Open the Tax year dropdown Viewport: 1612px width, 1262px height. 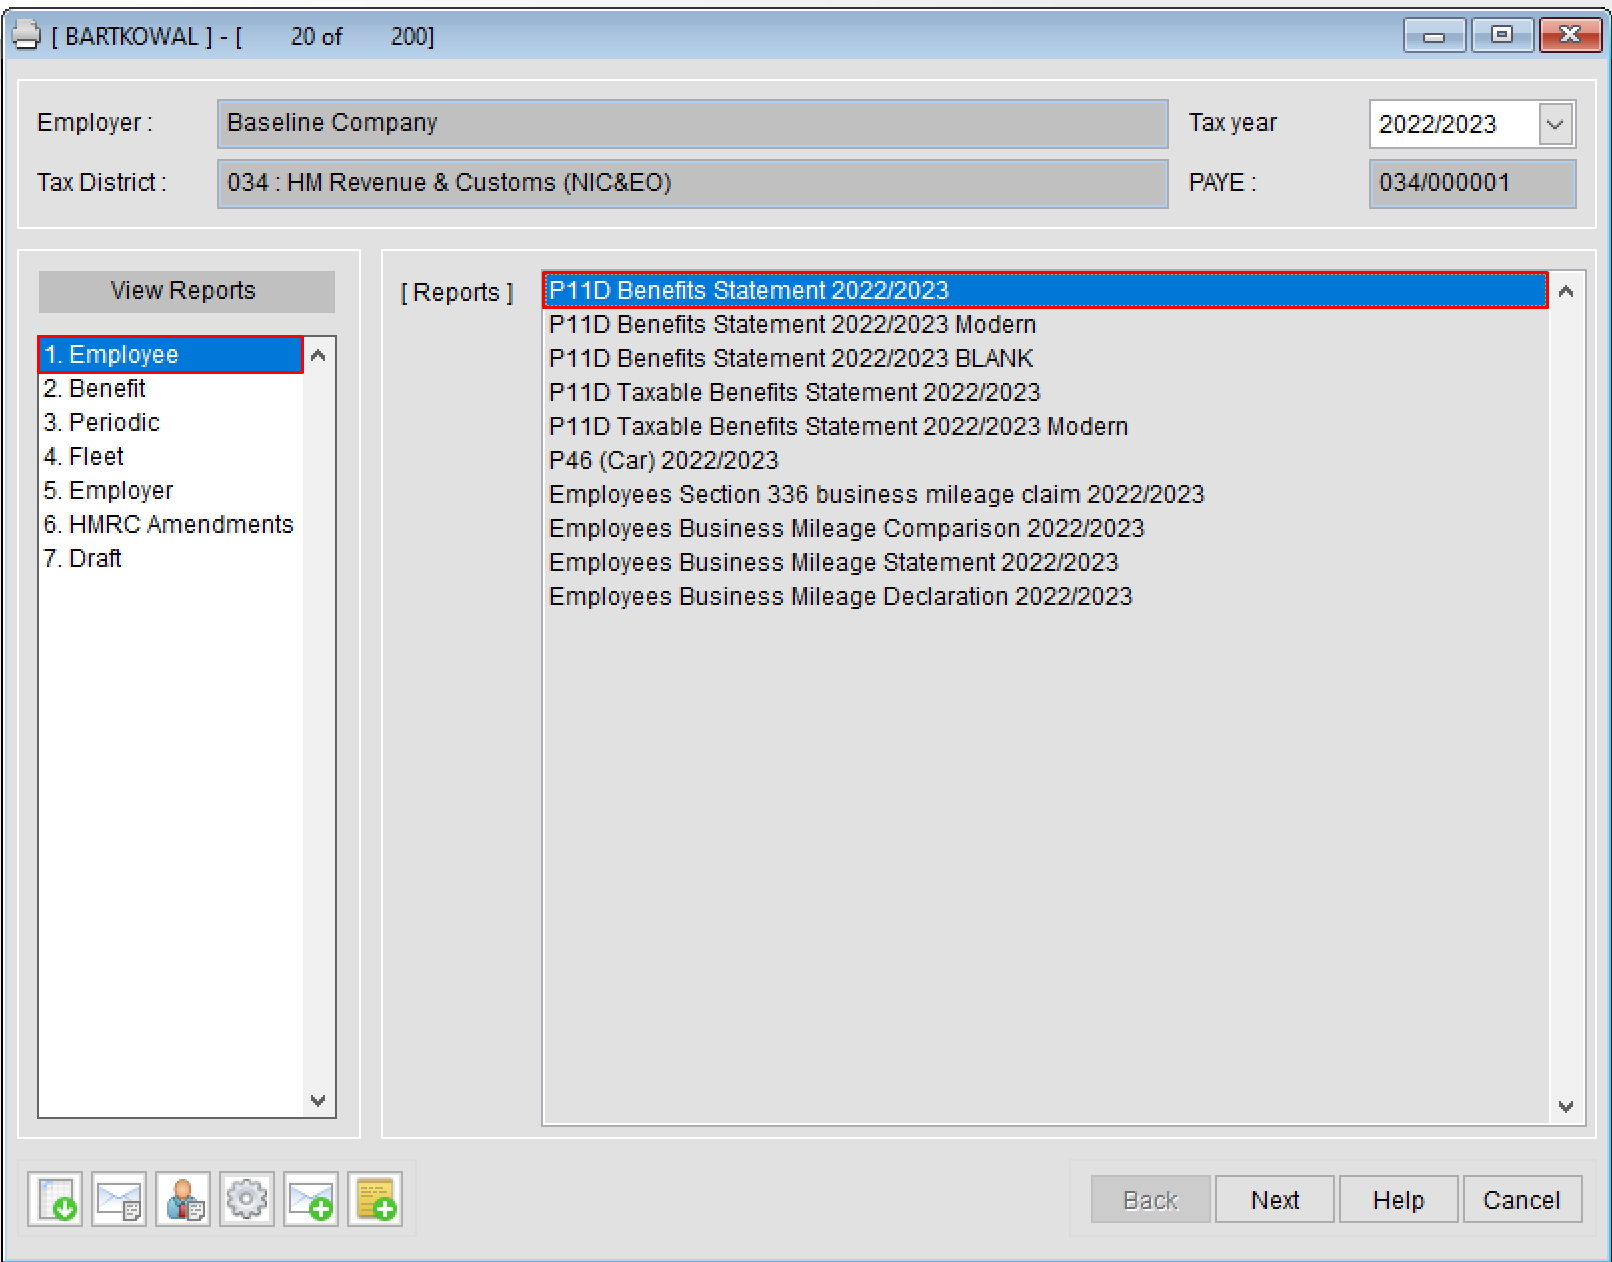pos(1556,123)
